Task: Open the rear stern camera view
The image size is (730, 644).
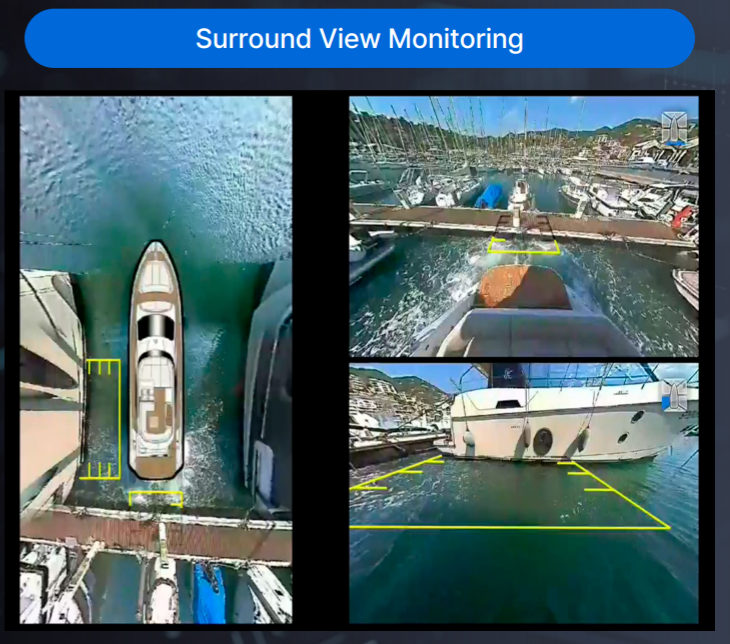Action: [x=524, y=226]
